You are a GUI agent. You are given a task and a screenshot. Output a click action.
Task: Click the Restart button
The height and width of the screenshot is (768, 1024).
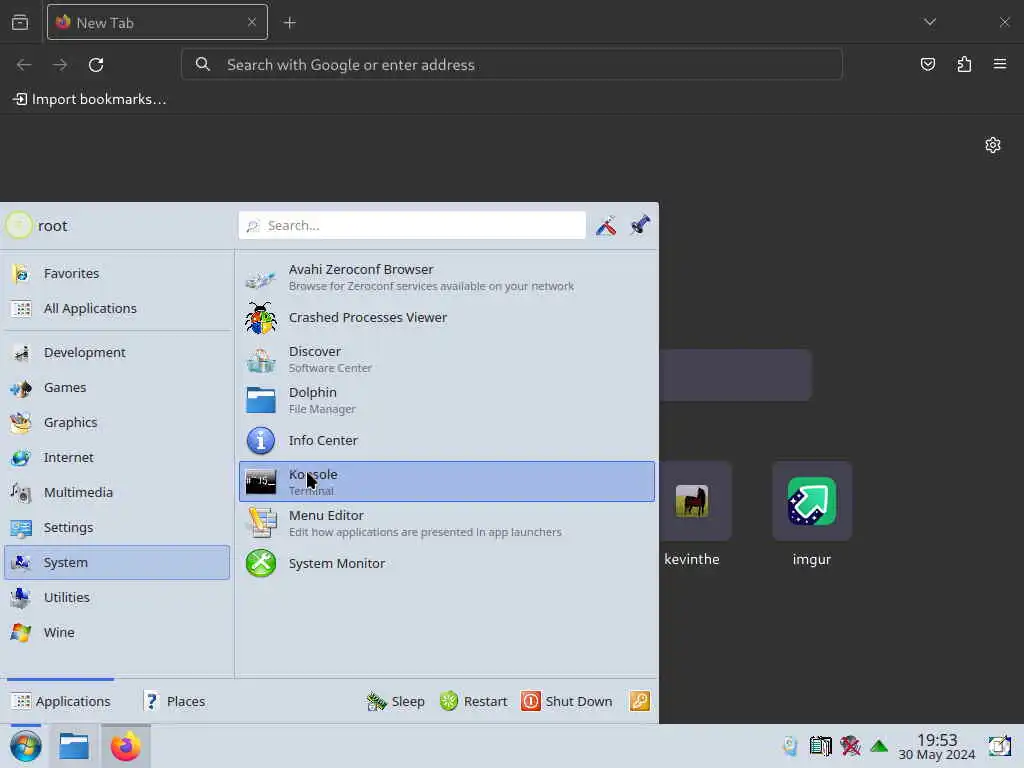pyautogui.click(x=473, y=701)
